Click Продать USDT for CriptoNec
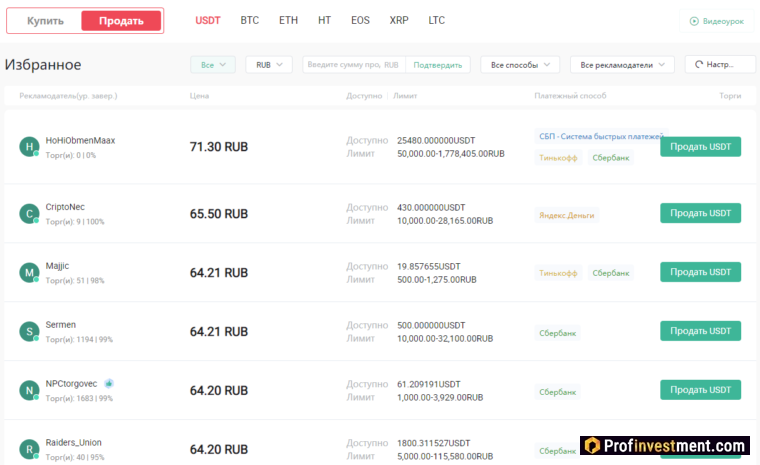760x465 pixels. tap(700, 213)
